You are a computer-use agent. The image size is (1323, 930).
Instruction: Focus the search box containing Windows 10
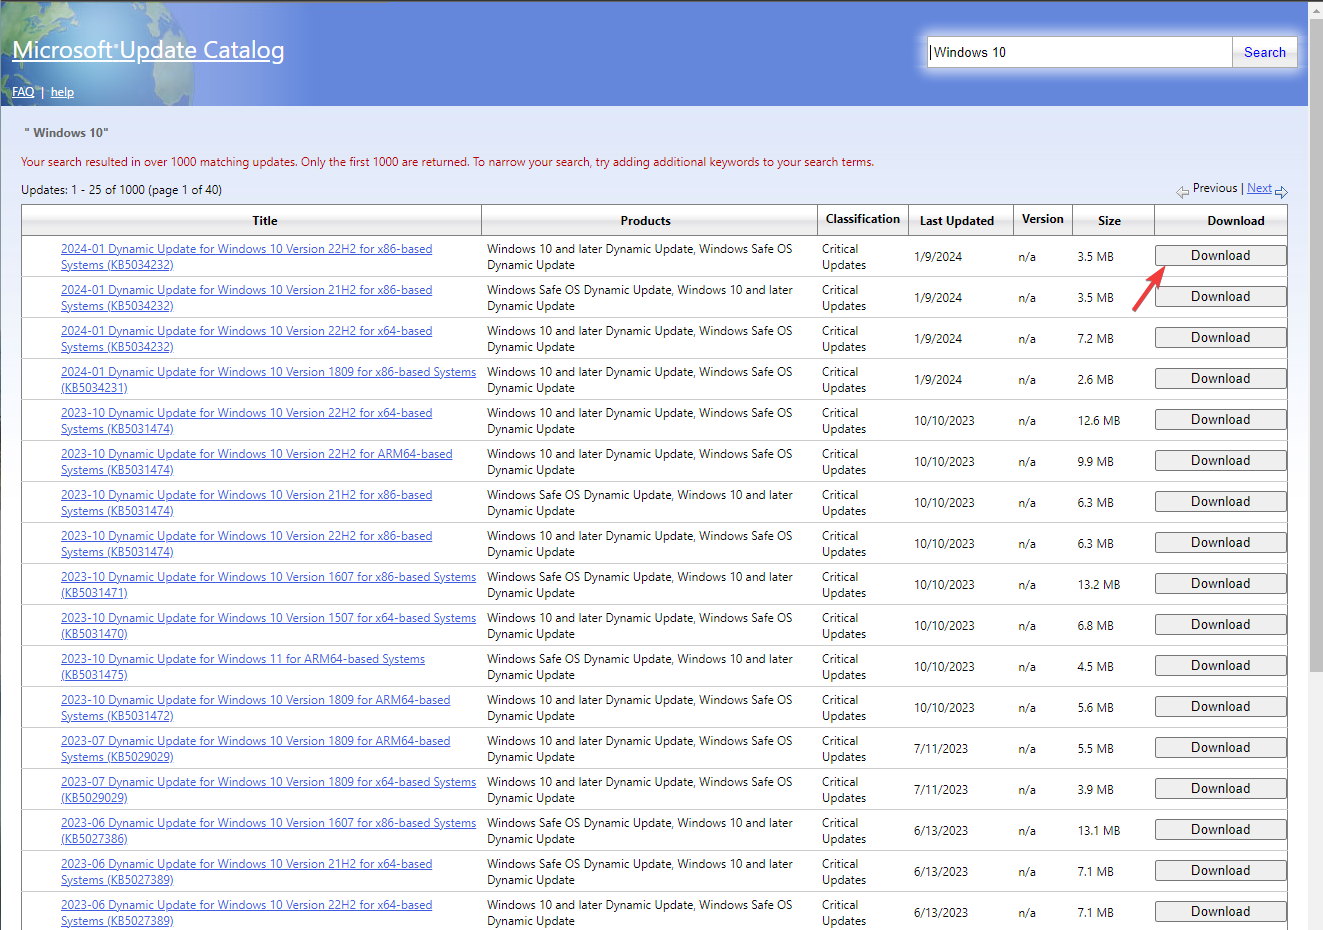(x=1079, y=52)
